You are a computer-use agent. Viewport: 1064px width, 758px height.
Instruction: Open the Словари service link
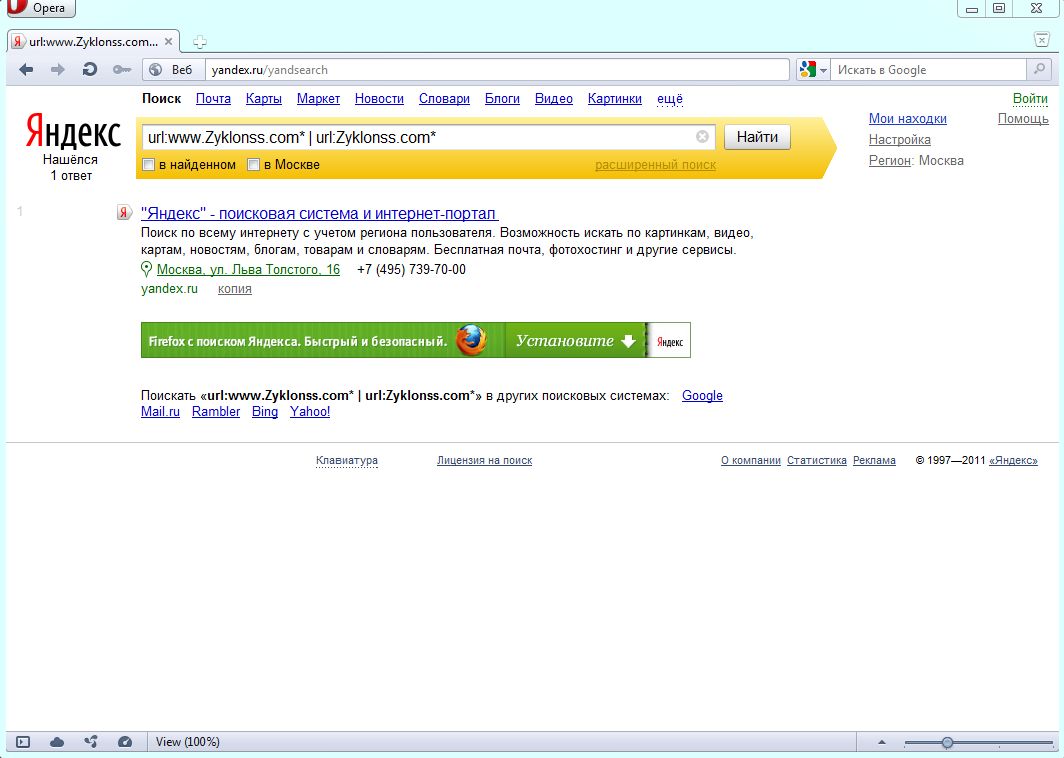click(x=444, y=98)
